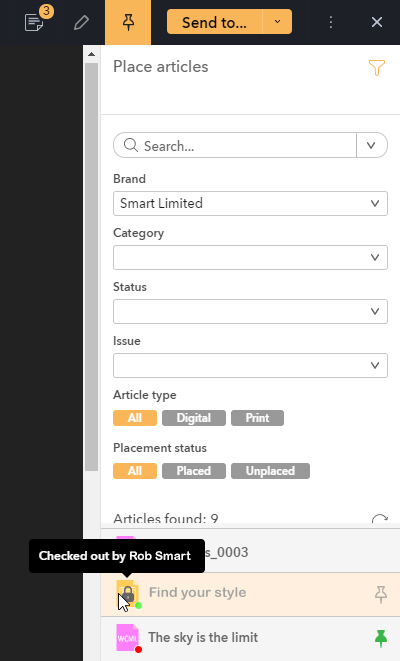Click the green pin on The sky is the limit

pos(381,638)
